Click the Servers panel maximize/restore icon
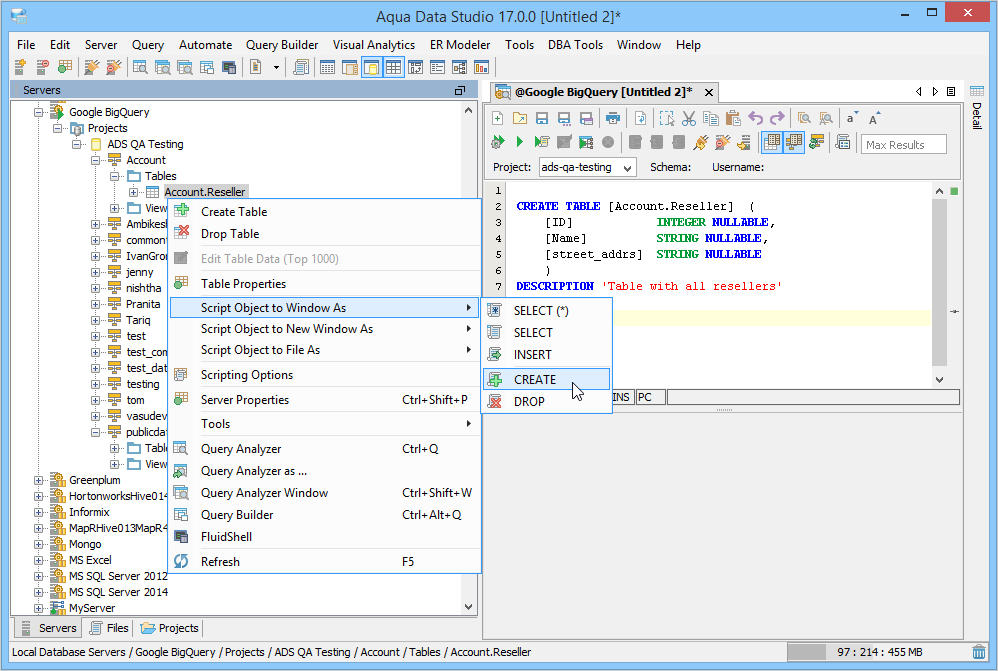This screenshot has width=998, height=671. point(460,90)
